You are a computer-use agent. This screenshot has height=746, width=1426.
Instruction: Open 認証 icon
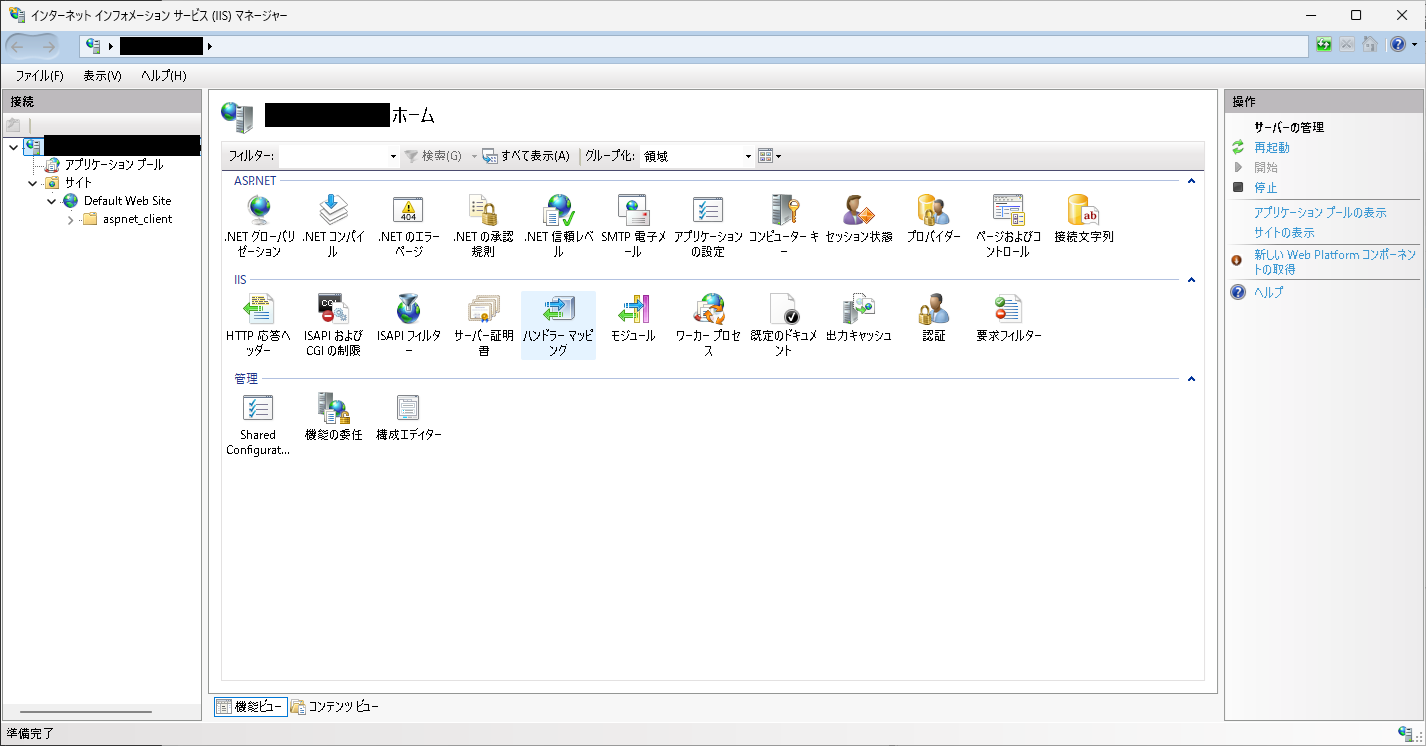(x=933, y=318)
